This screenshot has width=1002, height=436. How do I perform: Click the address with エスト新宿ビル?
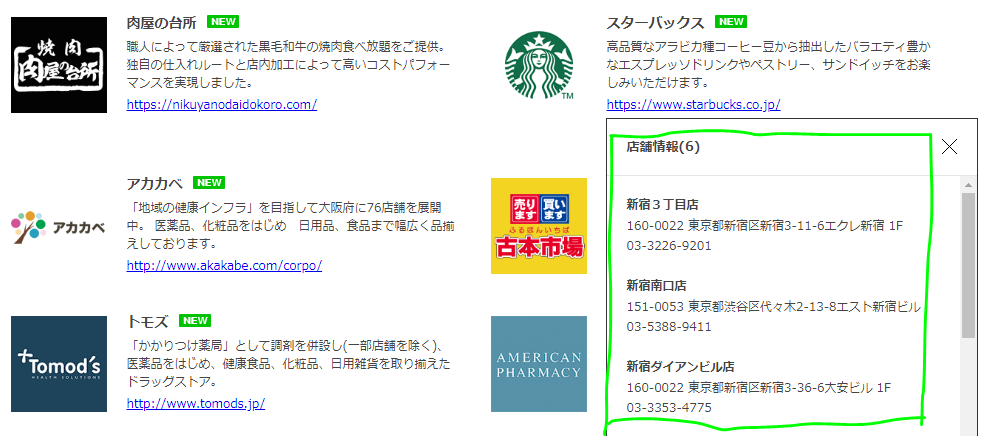point(773,306)
